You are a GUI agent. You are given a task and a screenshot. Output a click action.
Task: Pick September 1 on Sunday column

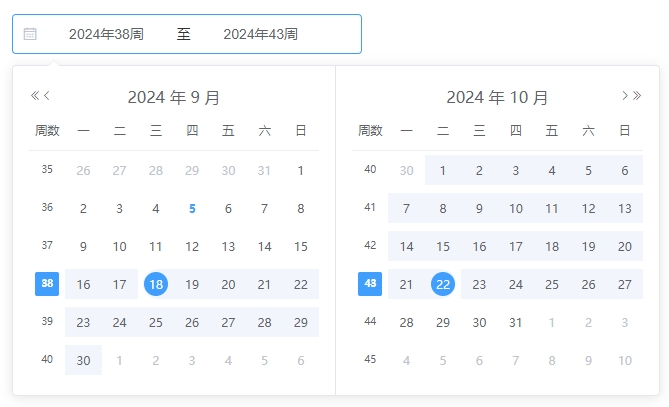301,171
